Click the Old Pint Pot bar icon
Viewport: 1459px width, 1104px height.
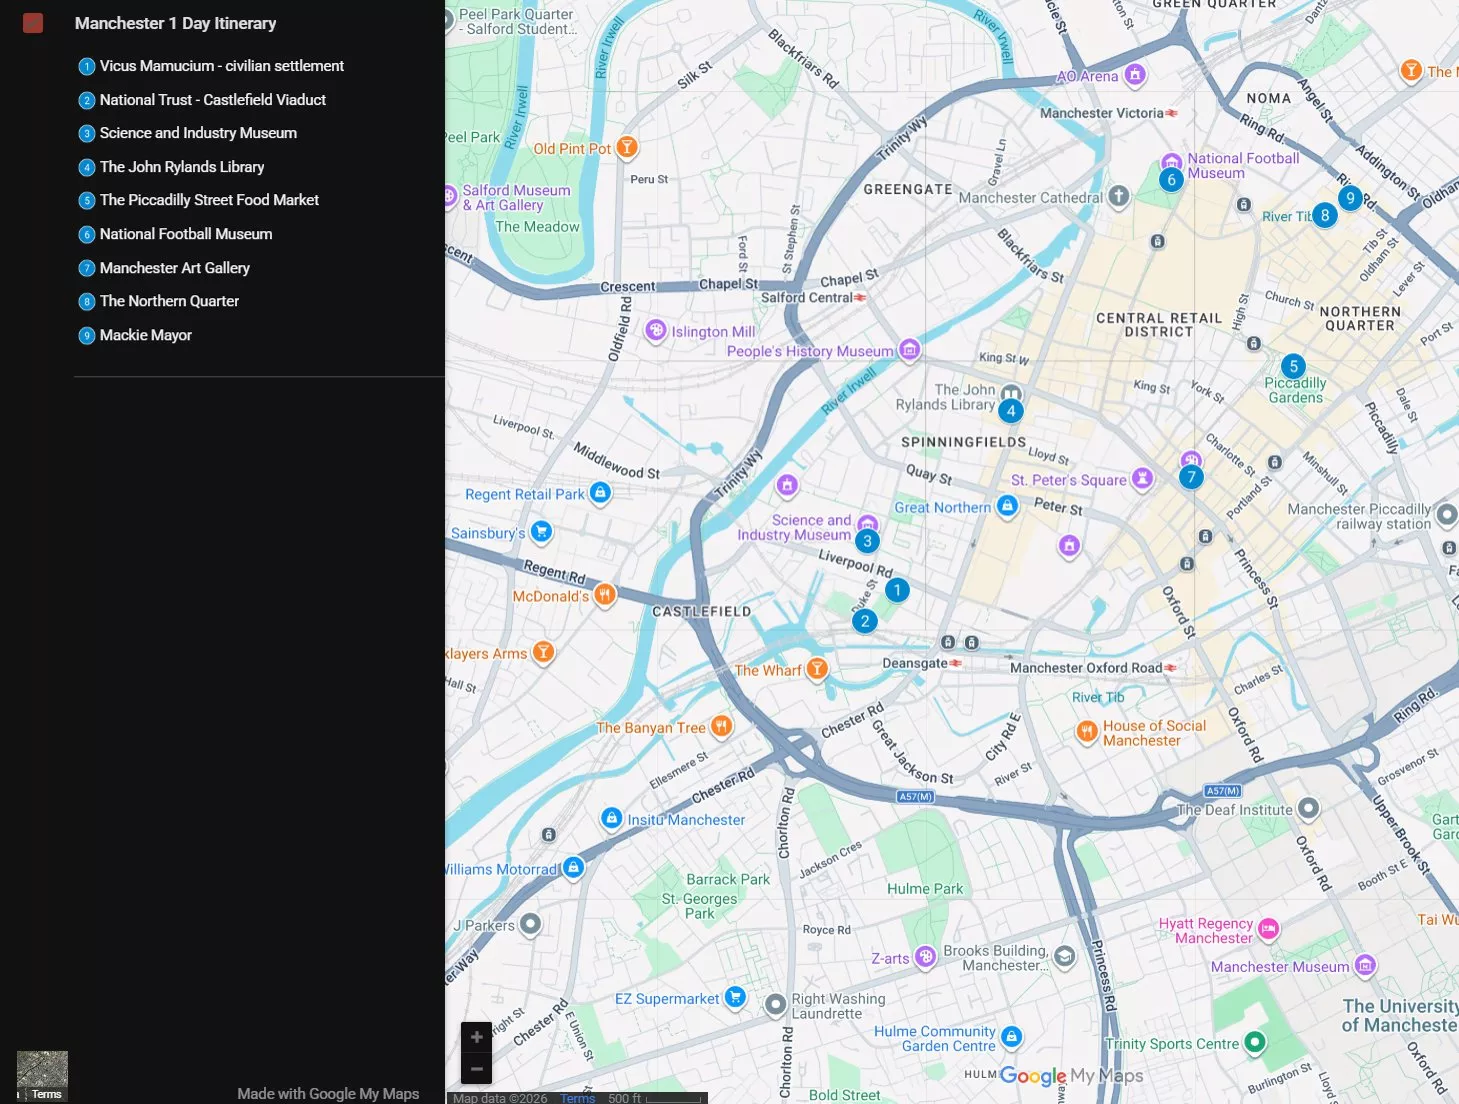pyautogui.click(x=627, y=148)
